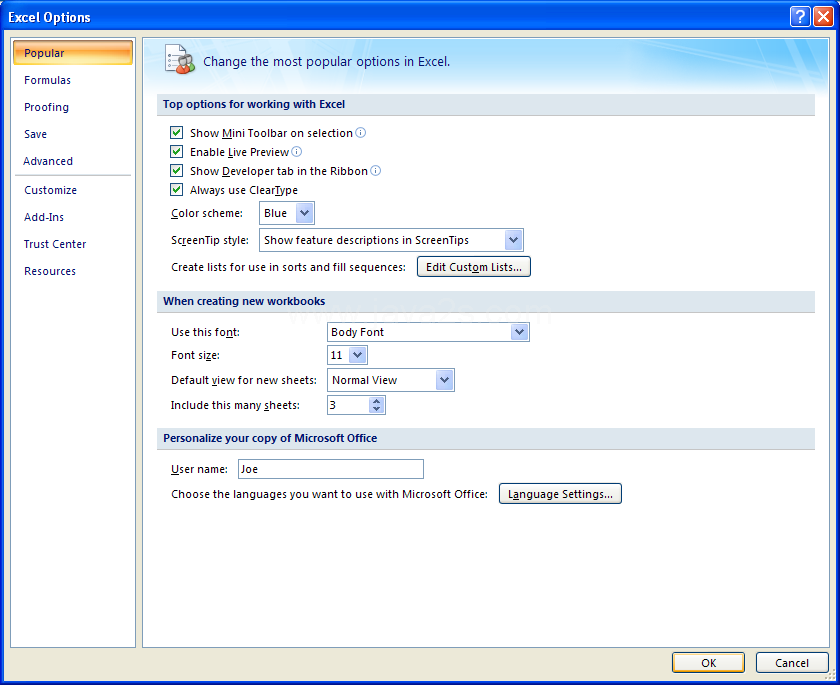Click the help question mark in title bar
Screen dimensions: 840x685
tap(800, 17)
